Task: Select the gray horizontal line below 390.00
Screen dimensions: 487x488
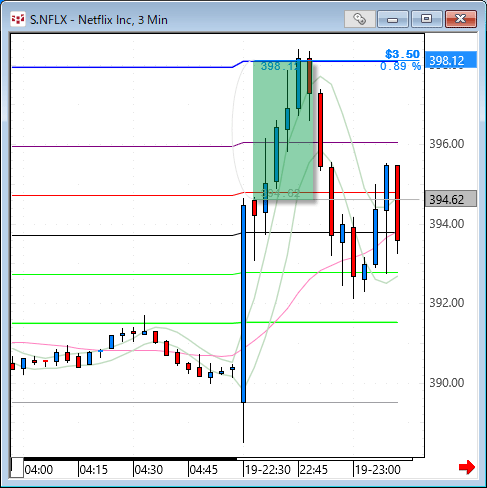Action: pos(205,403)
